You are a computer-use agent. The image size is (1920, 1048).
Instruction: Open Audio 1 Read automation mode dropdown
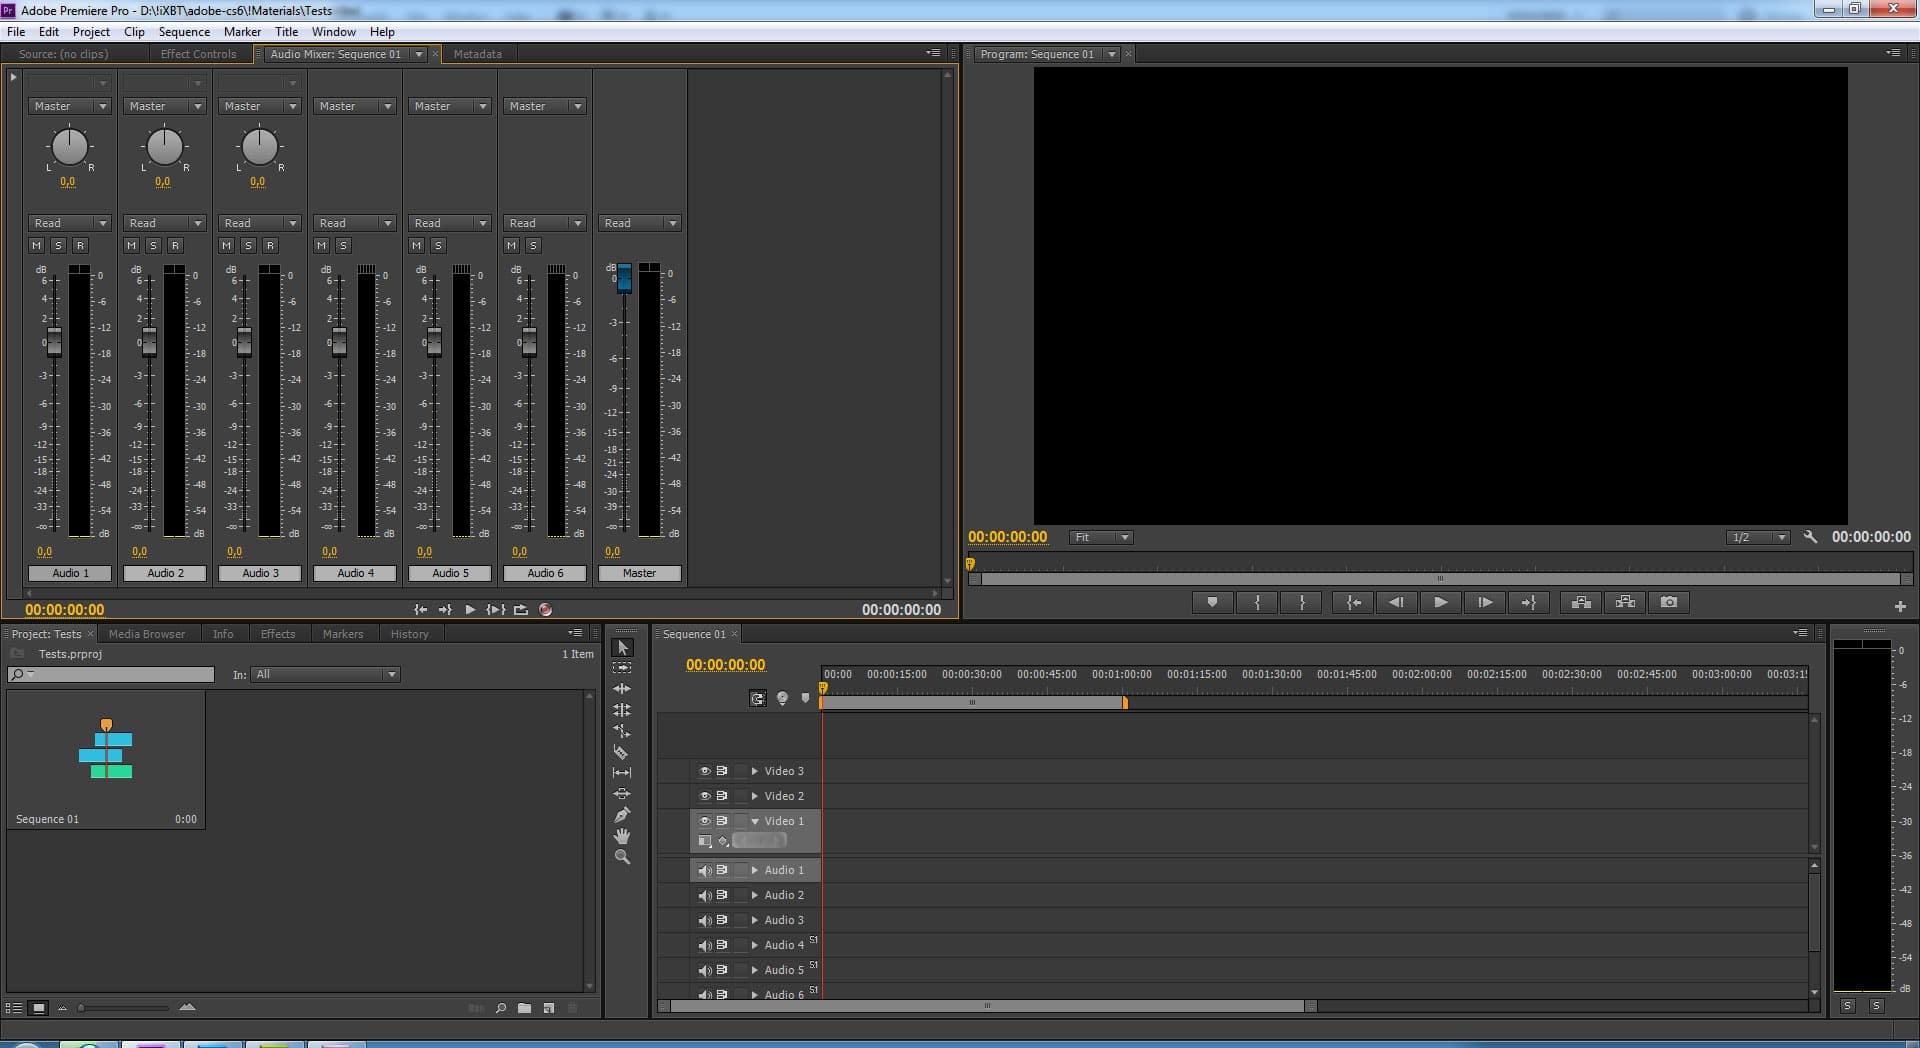(x=70, y=223)
